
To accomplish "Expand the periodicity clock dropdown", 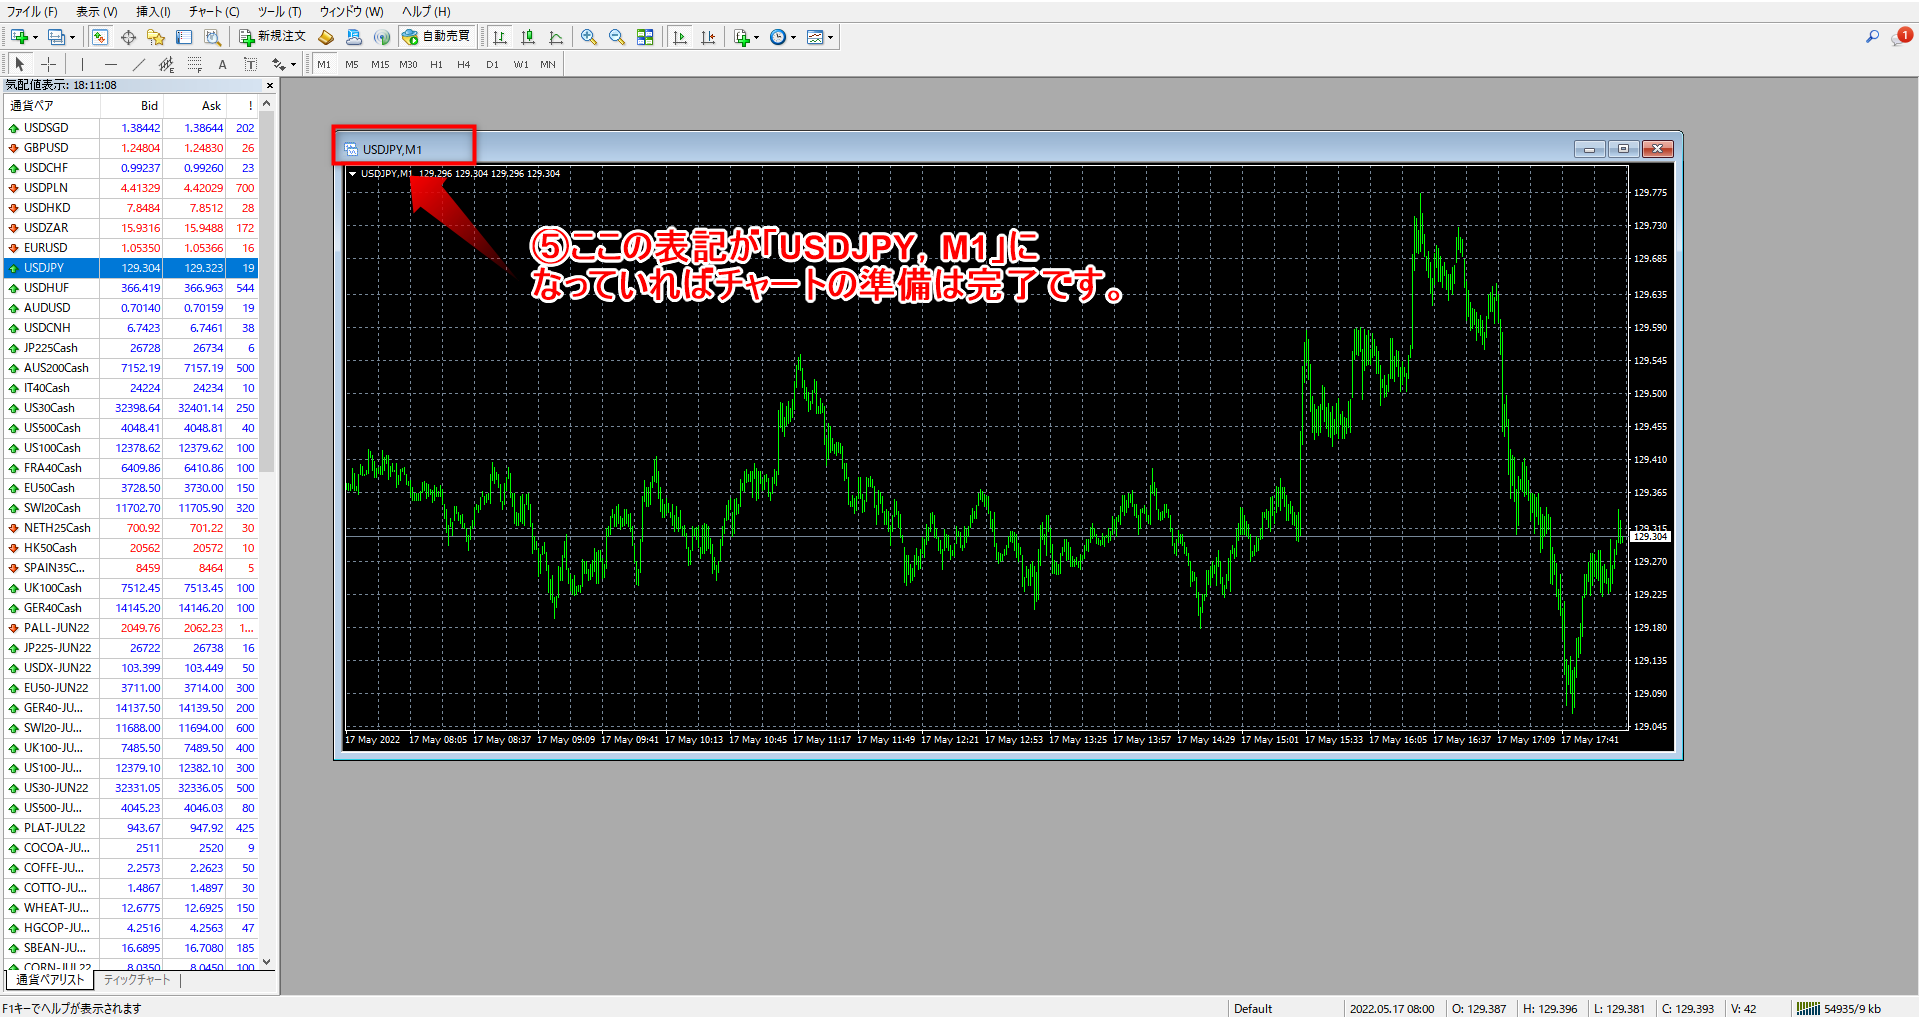I will (x=794, y=38).
